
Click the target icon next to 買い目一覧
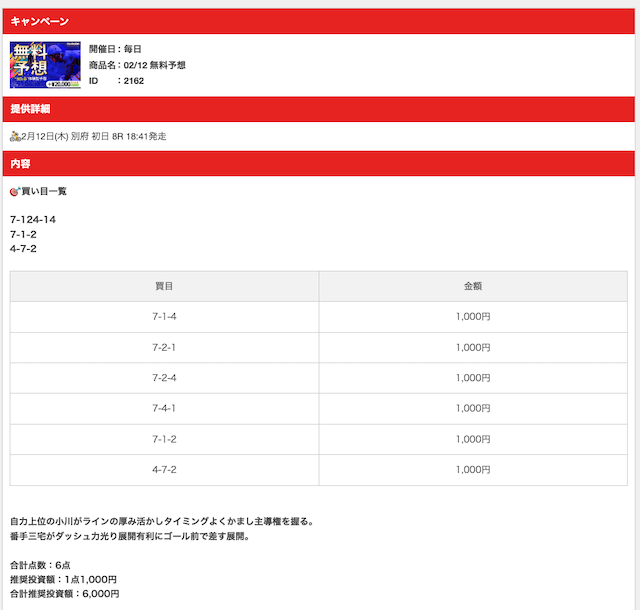click(x=15, y=191)
